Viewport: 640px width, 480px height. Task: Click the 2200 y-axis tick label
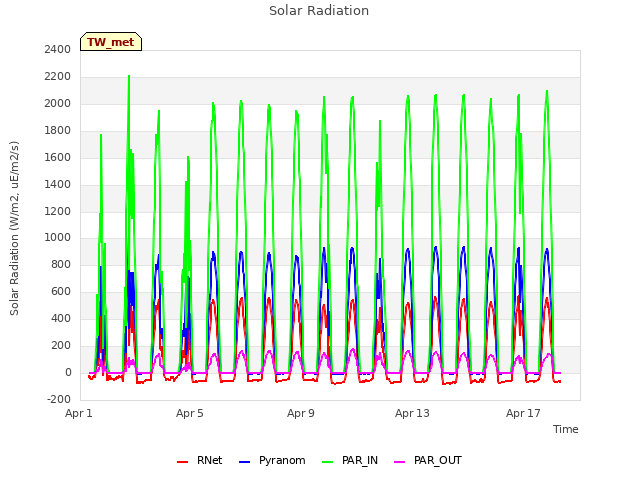click(58, 77)
